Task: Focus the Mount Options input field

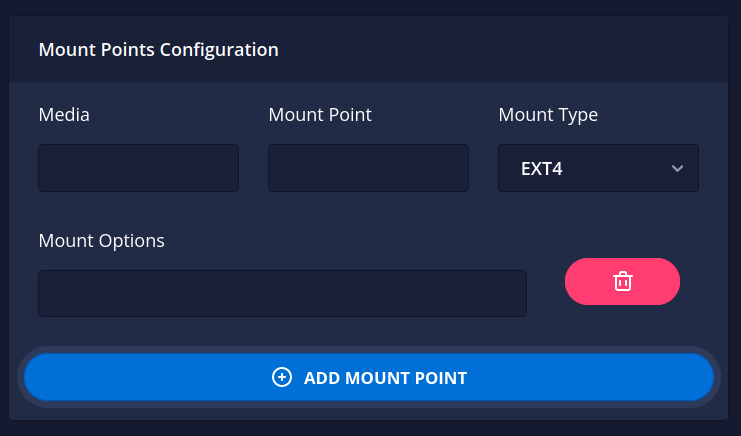Action: click(x=282, y=293)
